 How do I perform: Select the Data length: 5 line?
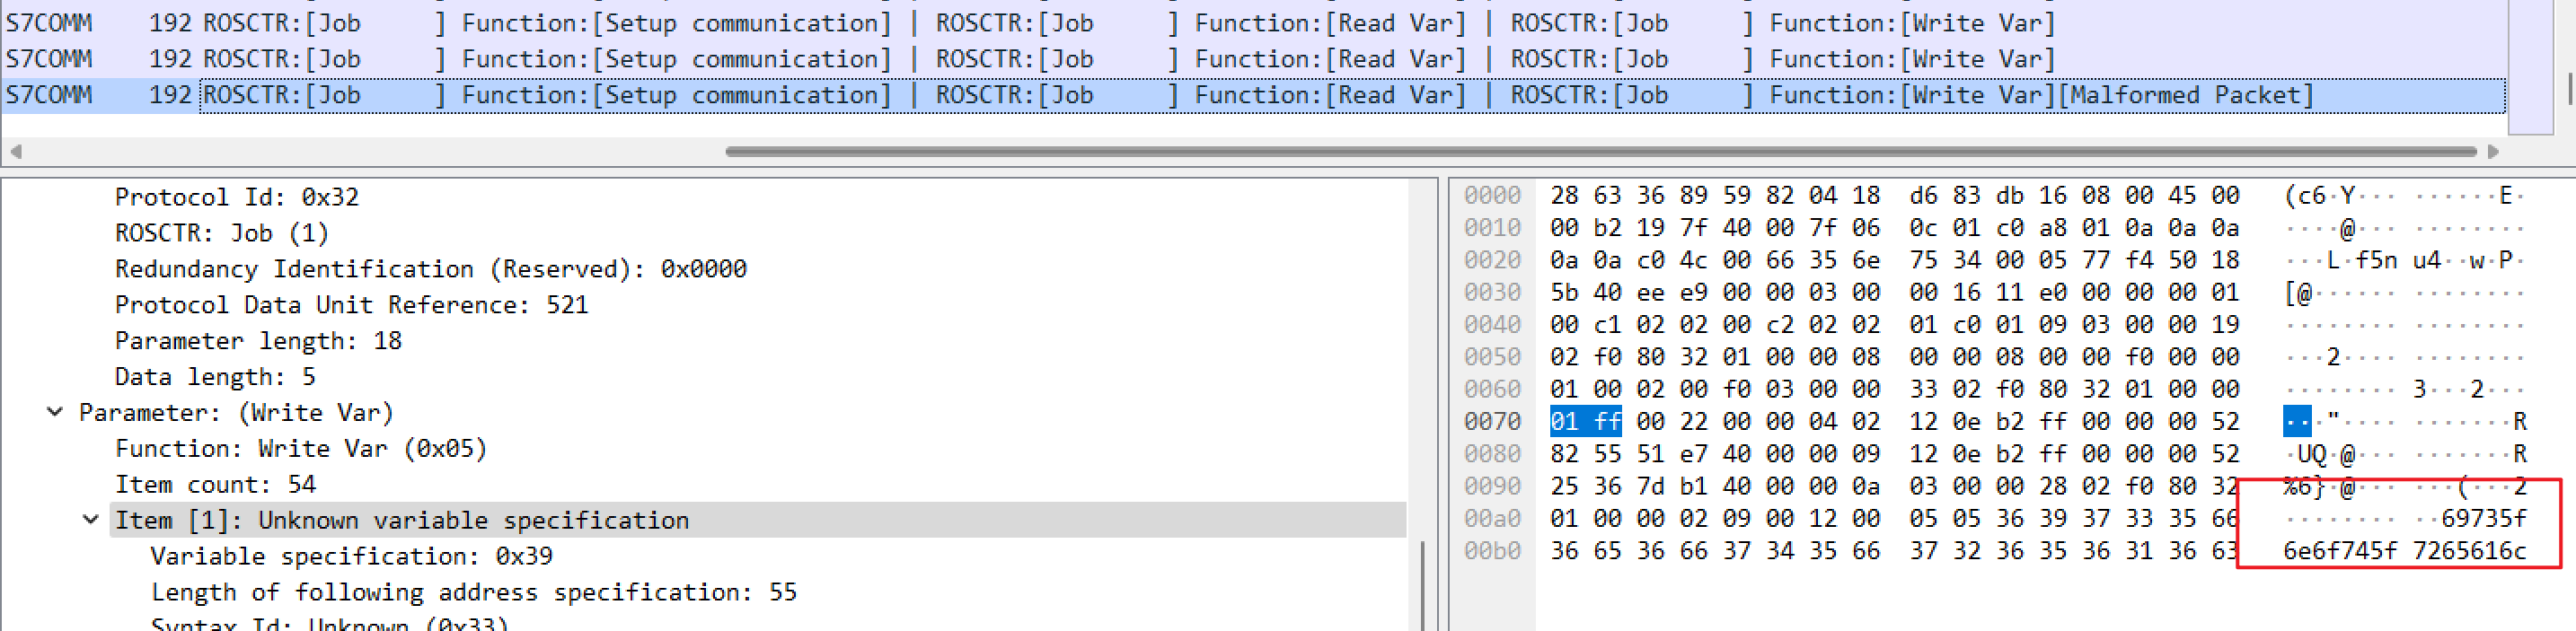point(215,377)
